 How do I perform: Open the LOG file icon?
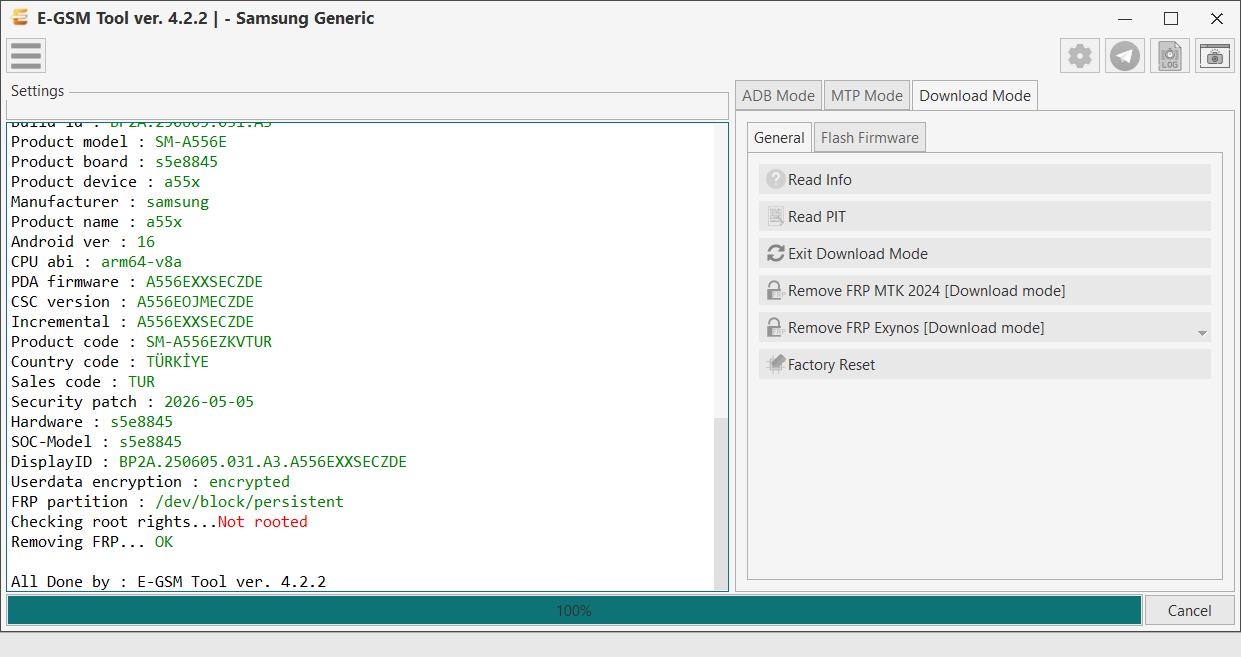pos(1170,56)
